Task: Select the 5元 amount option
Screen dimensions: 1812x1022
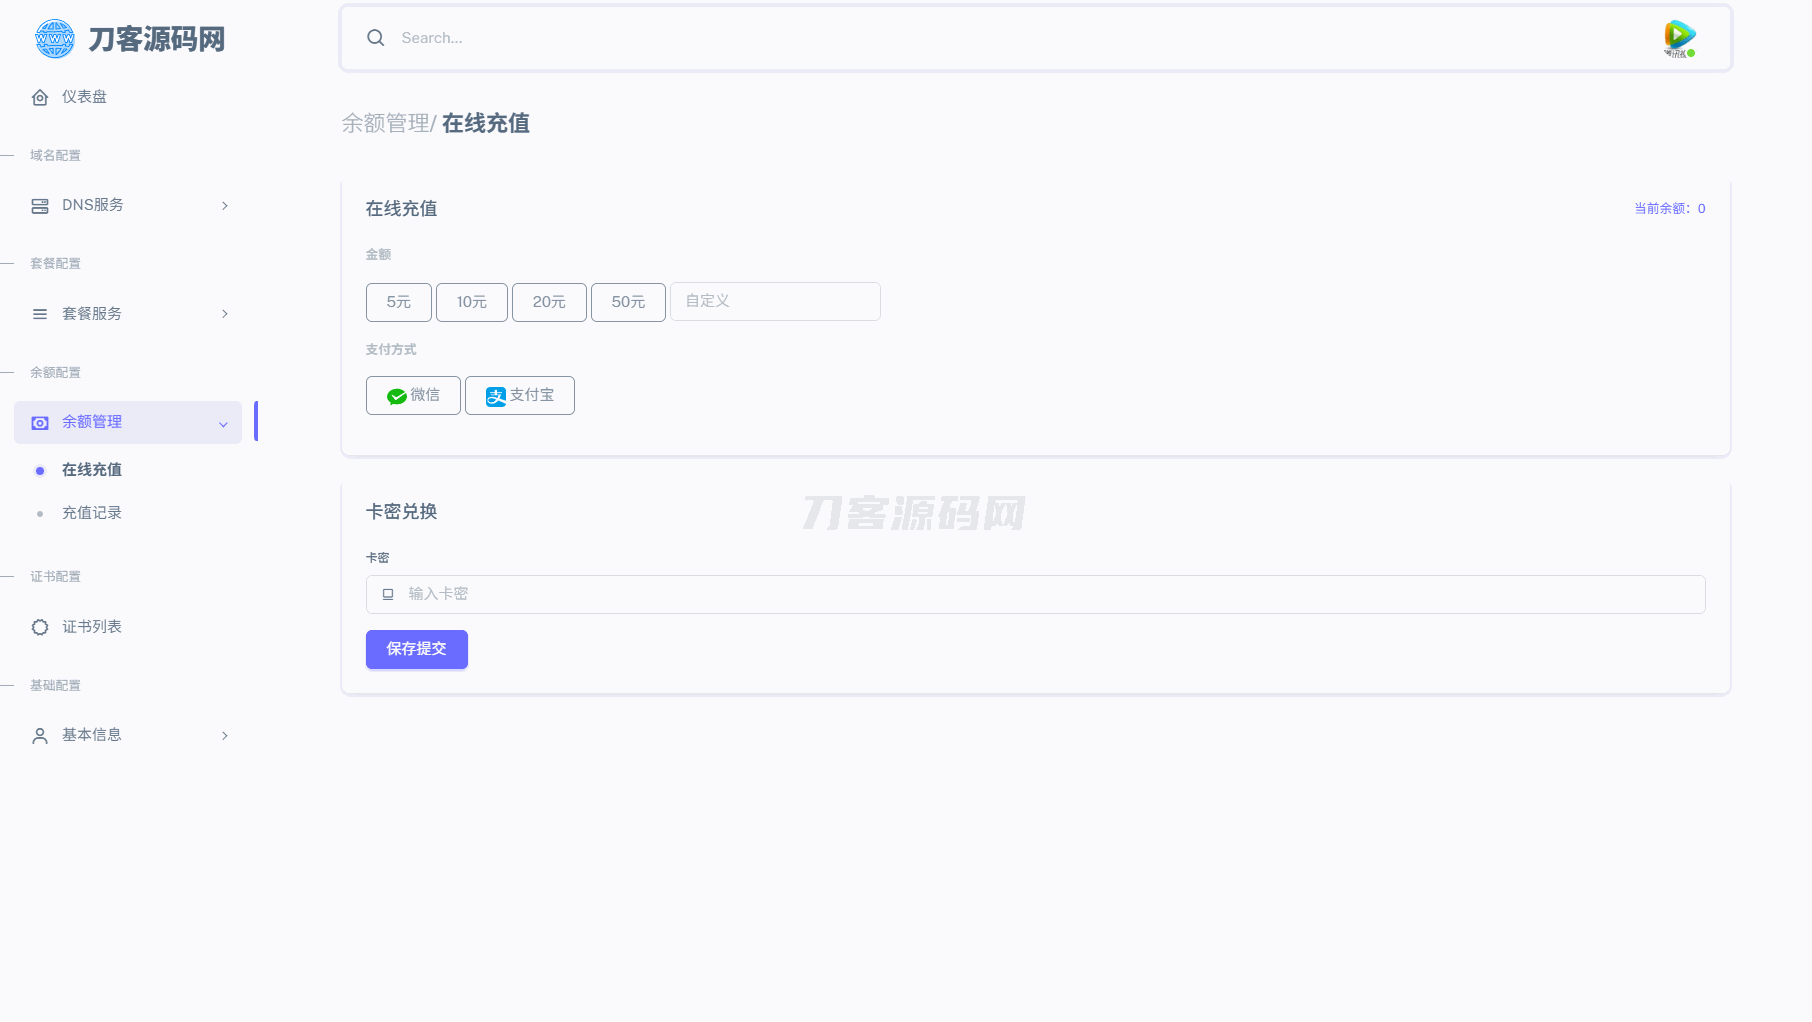Action: point(398,302)
